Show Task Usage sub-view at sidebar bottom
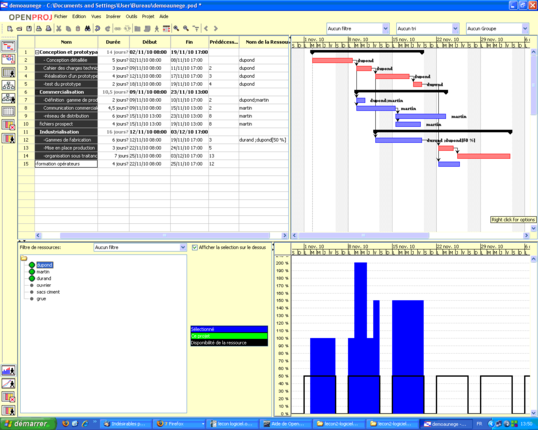Image resolution: width=538 pixels, height=430 pixels. click(9, 397)
